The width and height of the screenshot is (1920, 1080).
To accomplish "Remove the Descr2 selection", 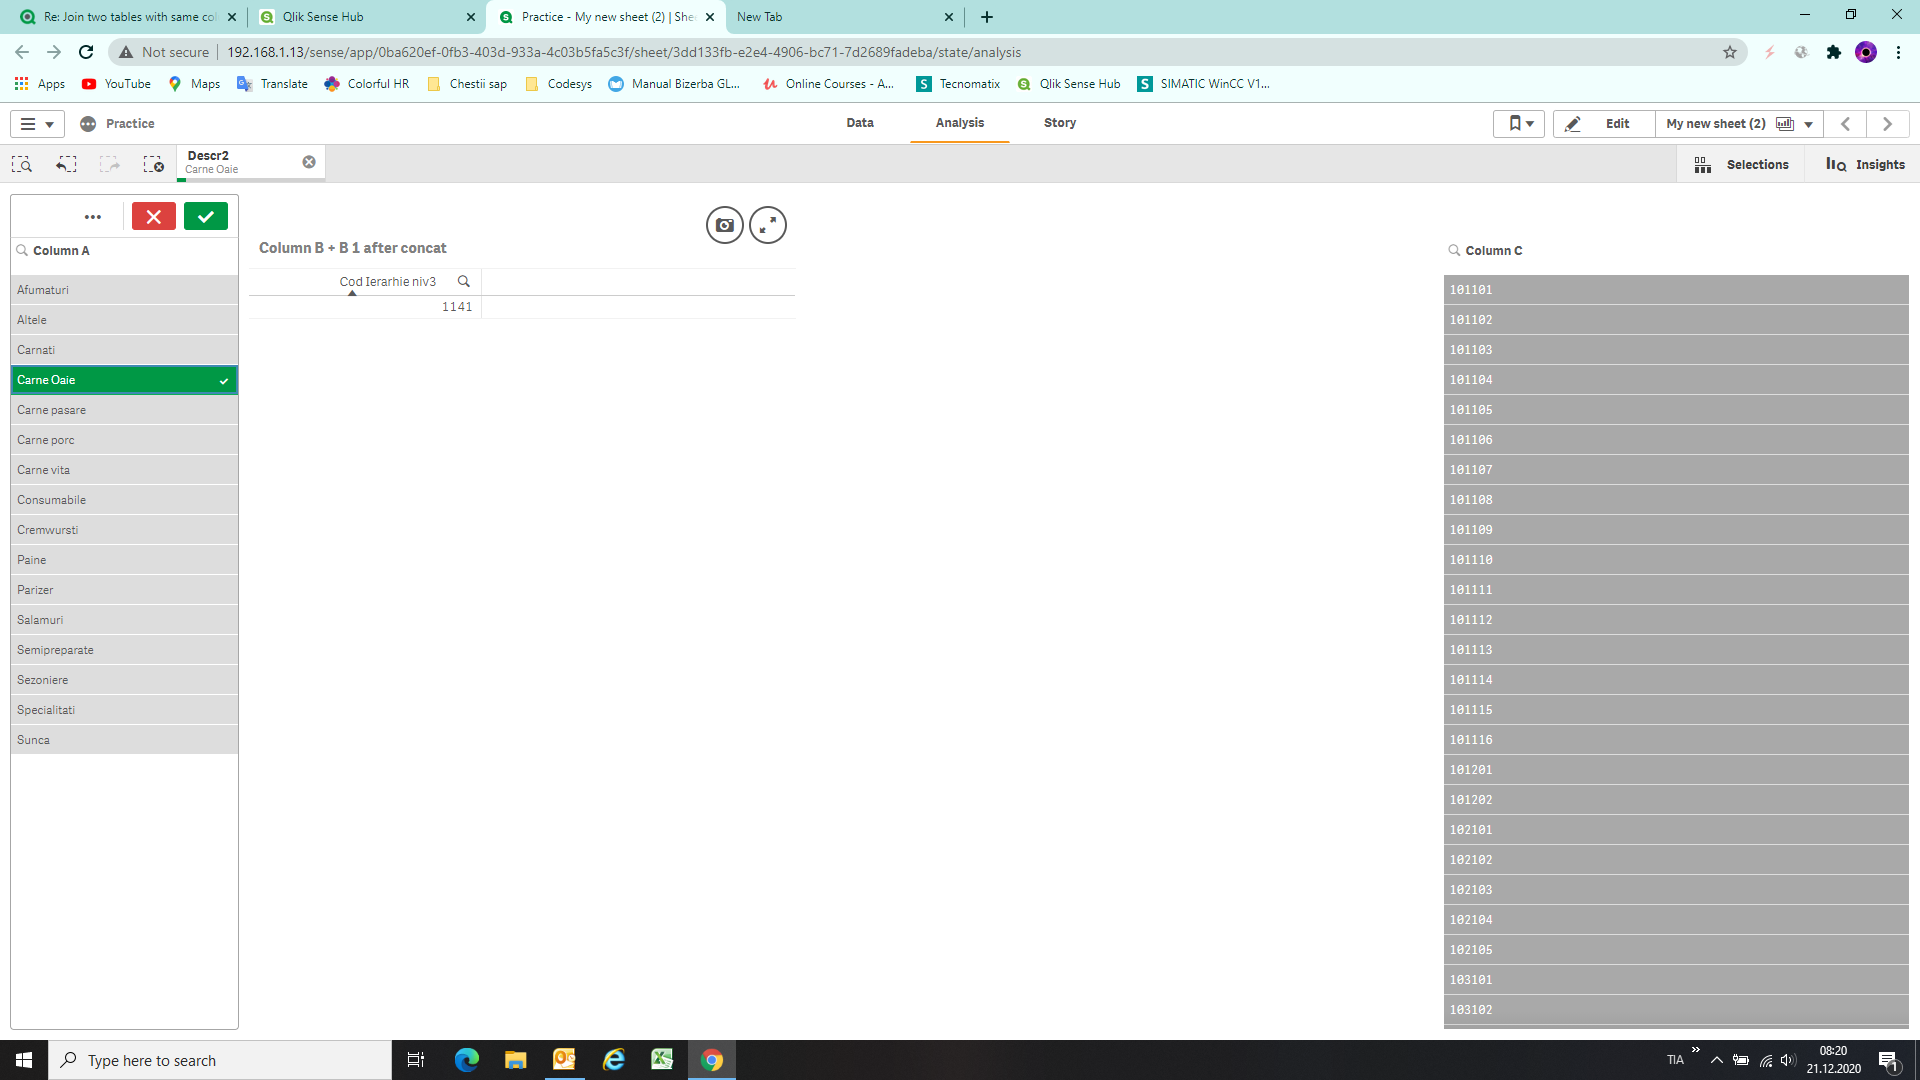I will [x=309, y=162].
